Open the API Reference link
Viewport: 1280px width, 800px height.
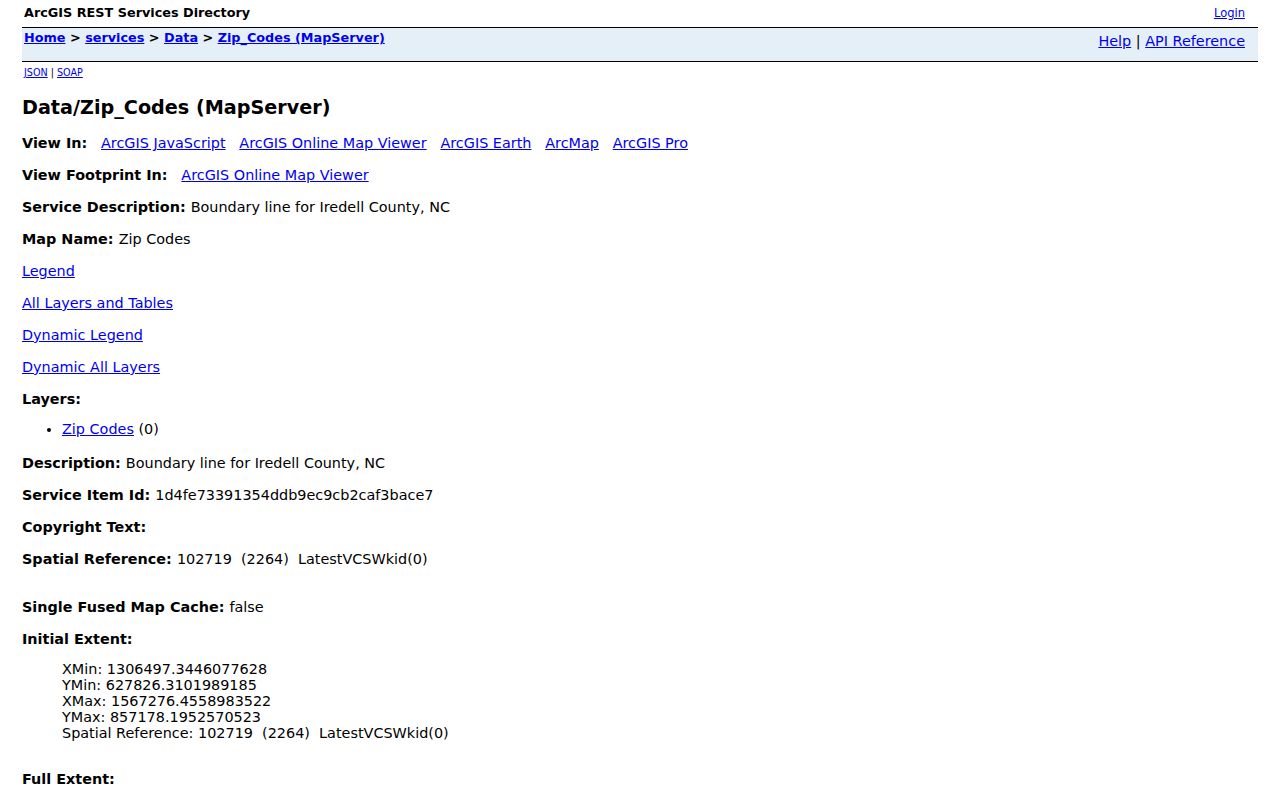point(1195,41)
